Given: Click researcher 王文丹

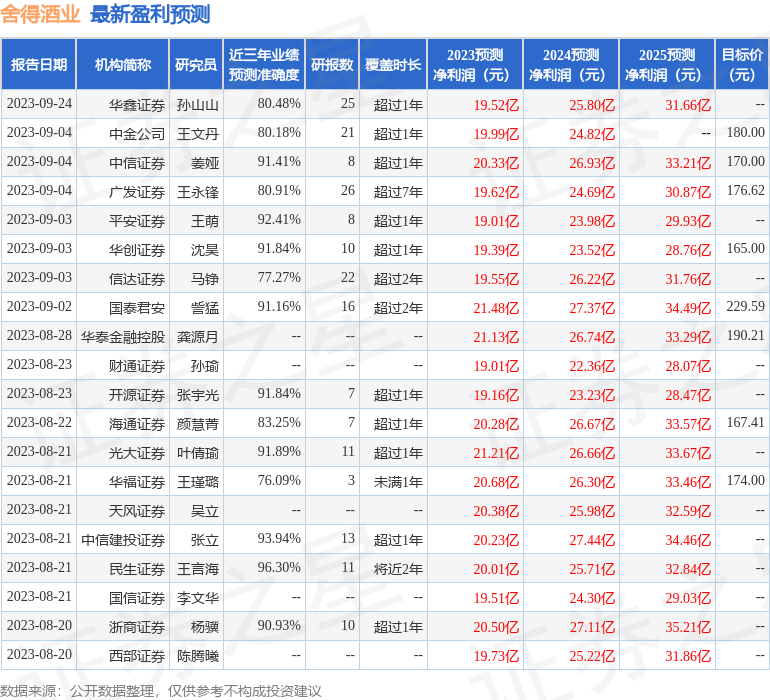Looking at the screenshot, I should coord(198,134).
